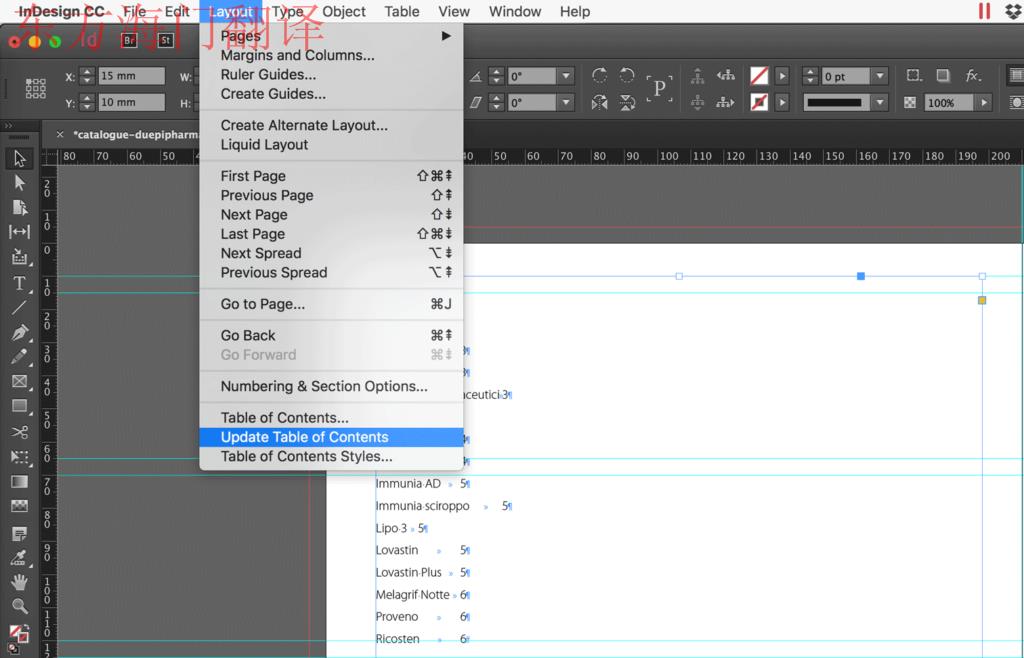The height and width of the screenshot is (658, 1024).
Task: Expand Pages submenu in Layout menu
Action: pos(446,36)
